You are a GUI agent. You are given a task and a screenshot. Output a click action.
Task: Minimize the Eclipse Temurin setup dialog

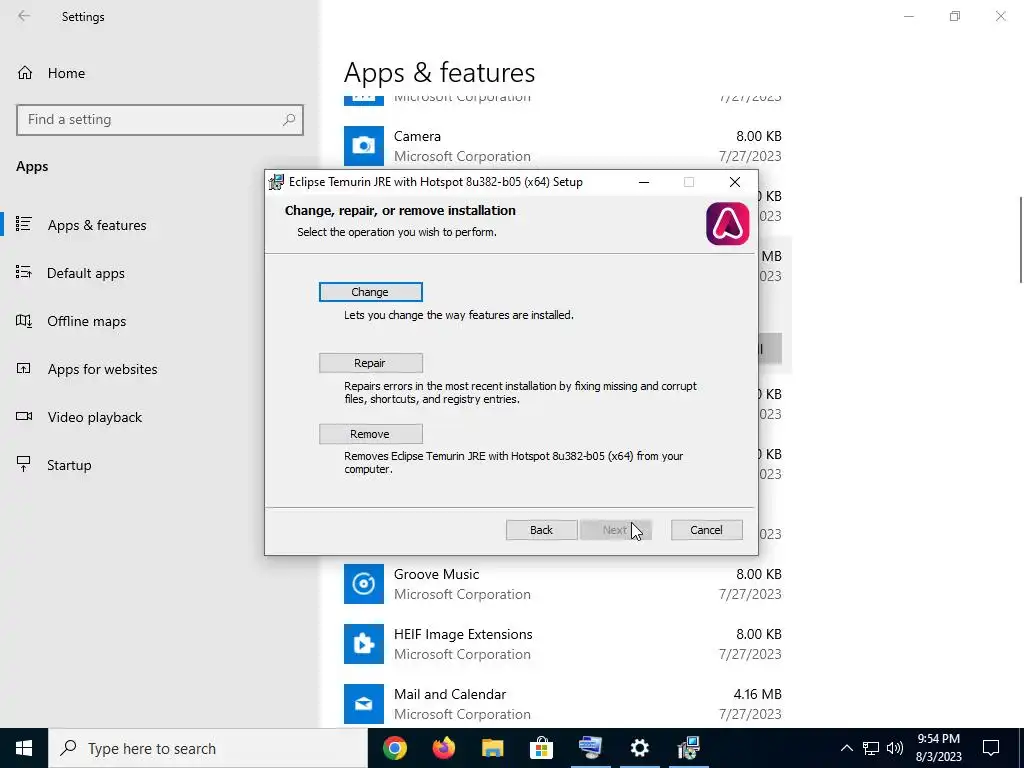click(644, 182)
